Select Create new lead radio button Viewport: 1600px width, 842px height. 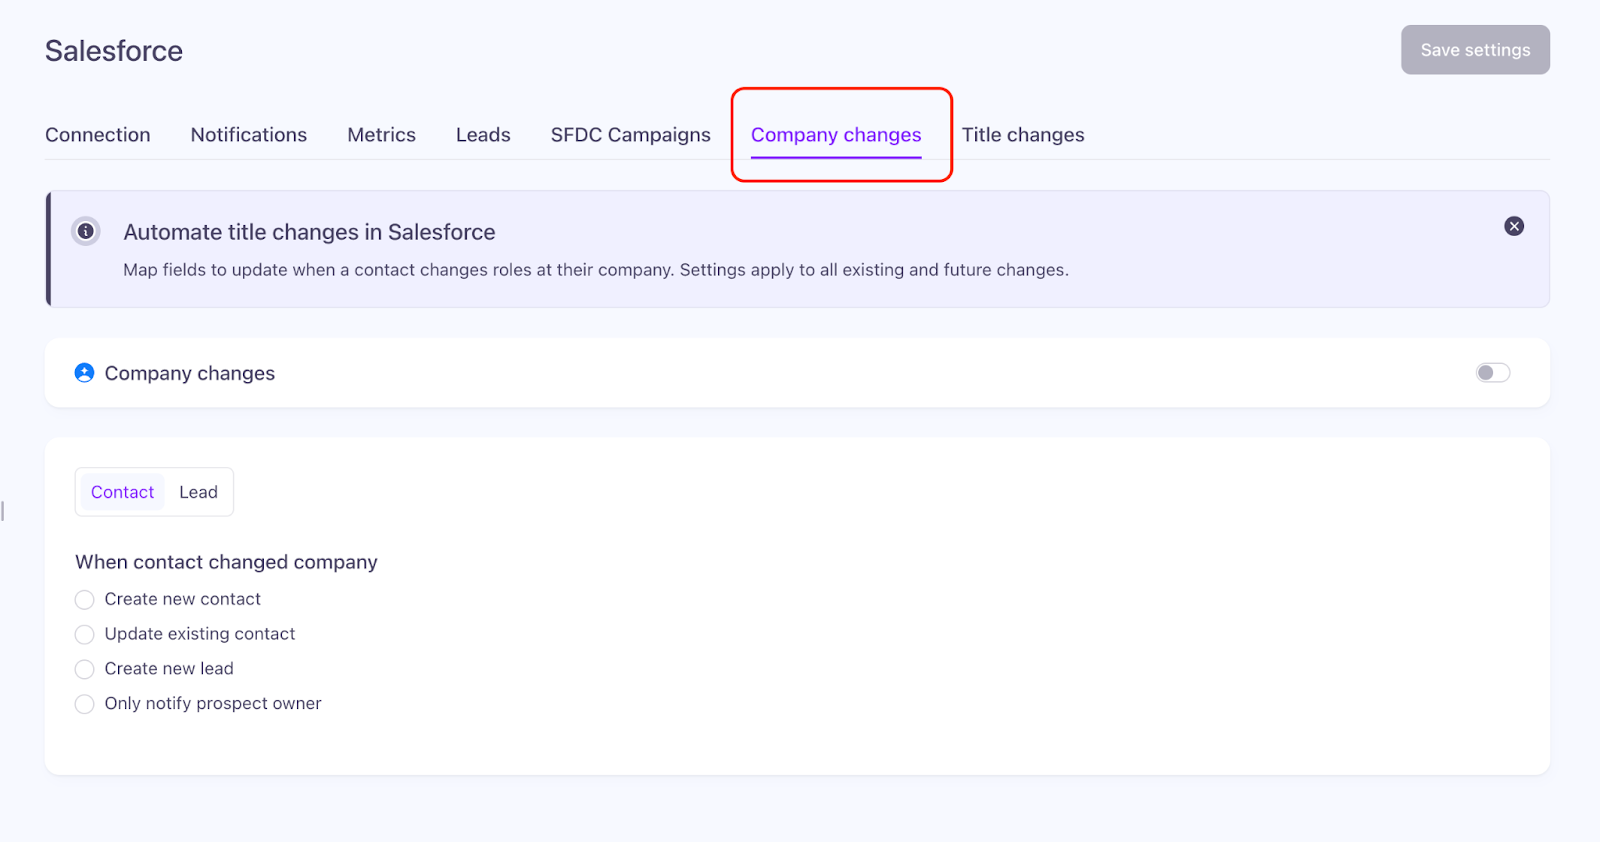pos(85,669)
